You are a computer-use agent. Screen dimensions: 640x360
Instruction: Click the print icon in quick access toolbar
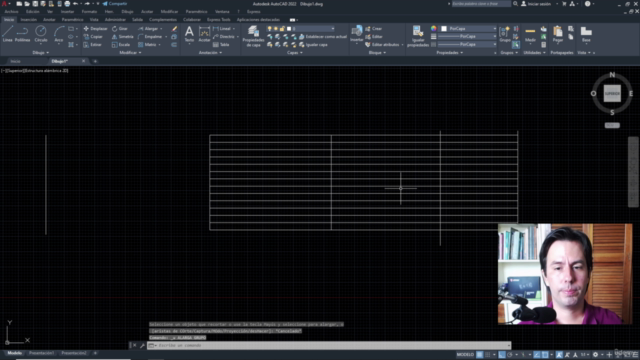tap(67, 4)
